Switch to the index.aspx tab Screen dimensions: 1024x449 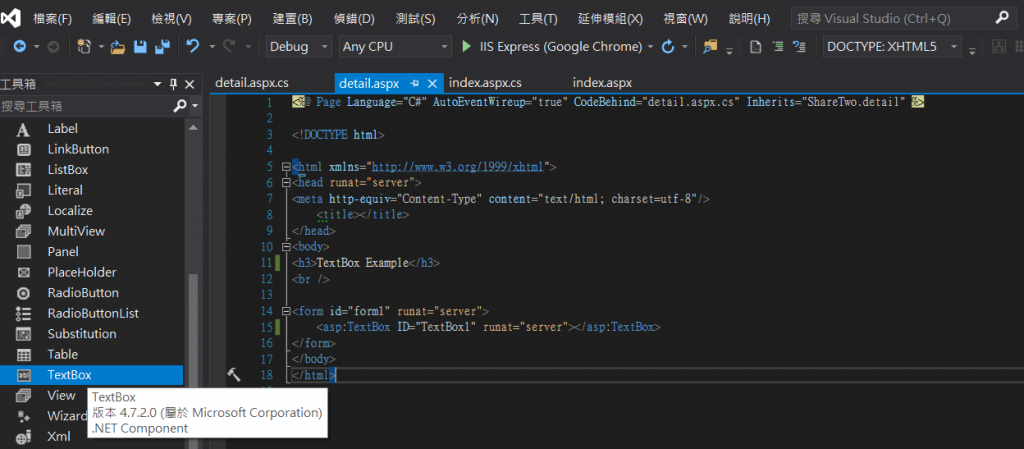602,83
